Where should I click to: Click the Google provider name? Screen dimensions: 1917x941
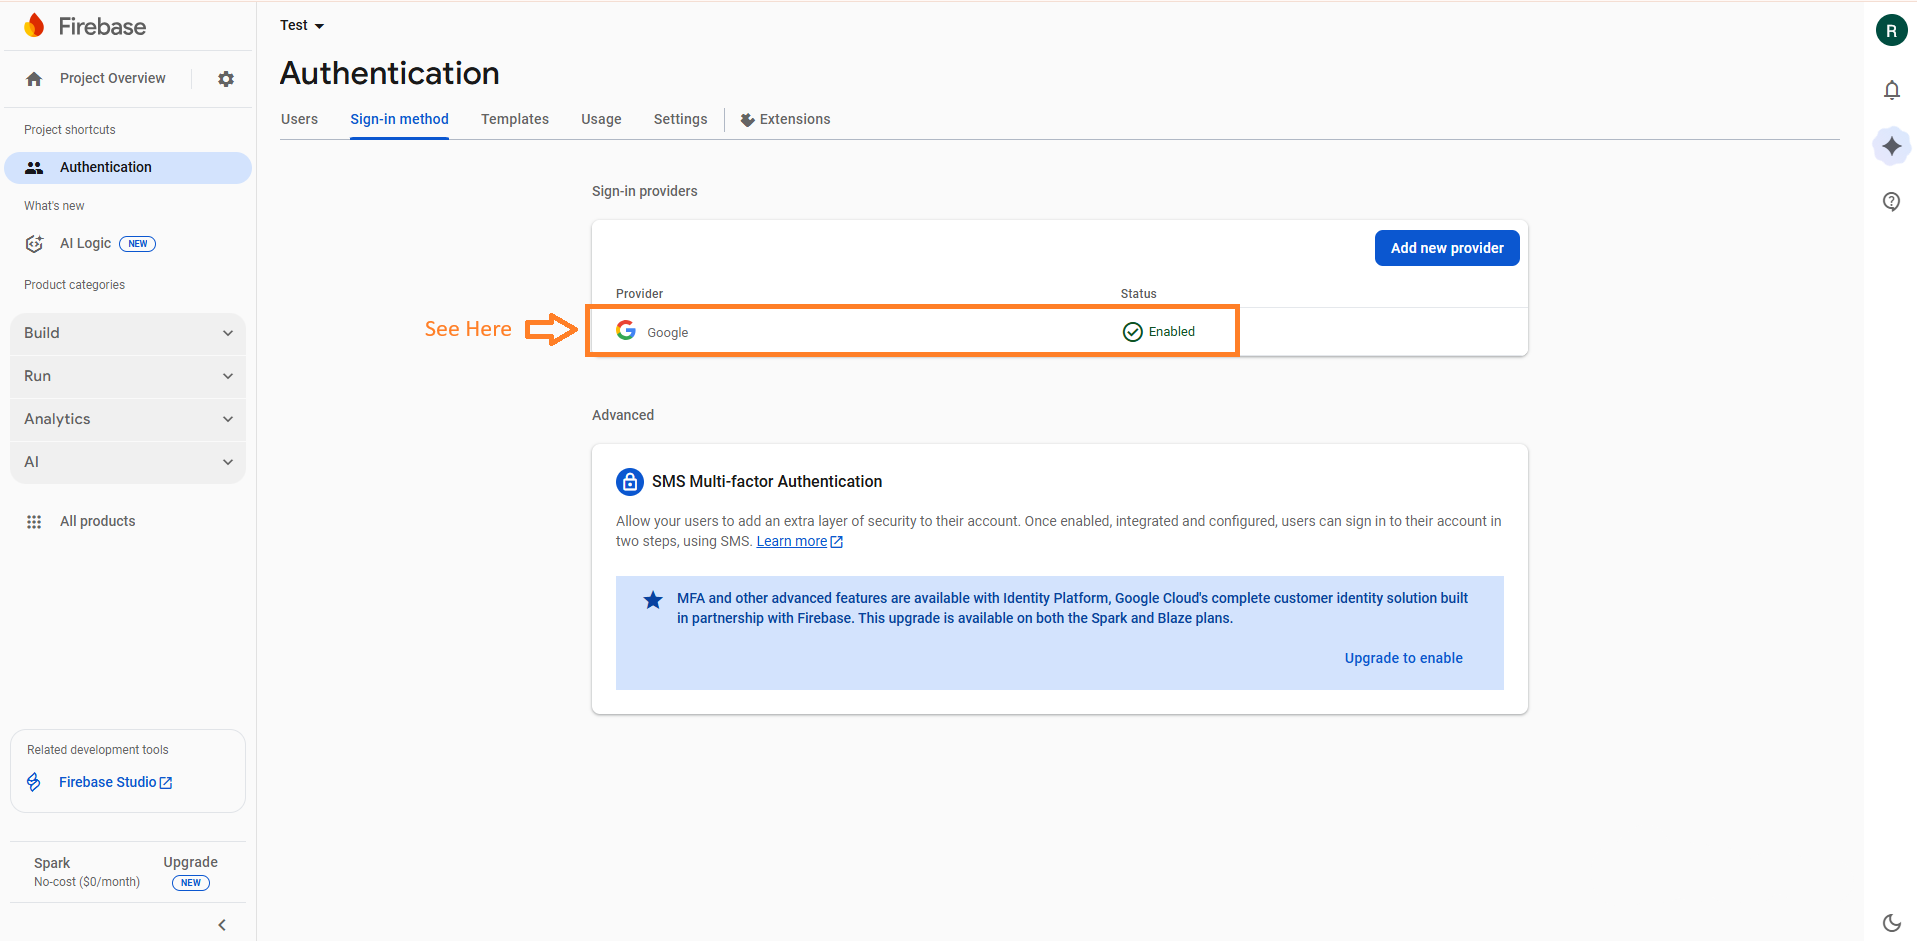tap(667, 333)
